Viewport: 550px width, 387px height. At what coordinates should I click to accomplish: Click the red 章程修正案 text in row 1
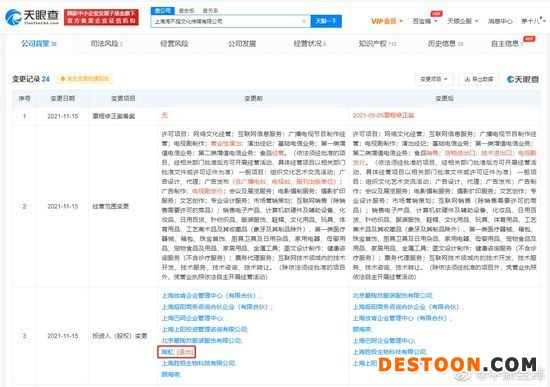383,115
